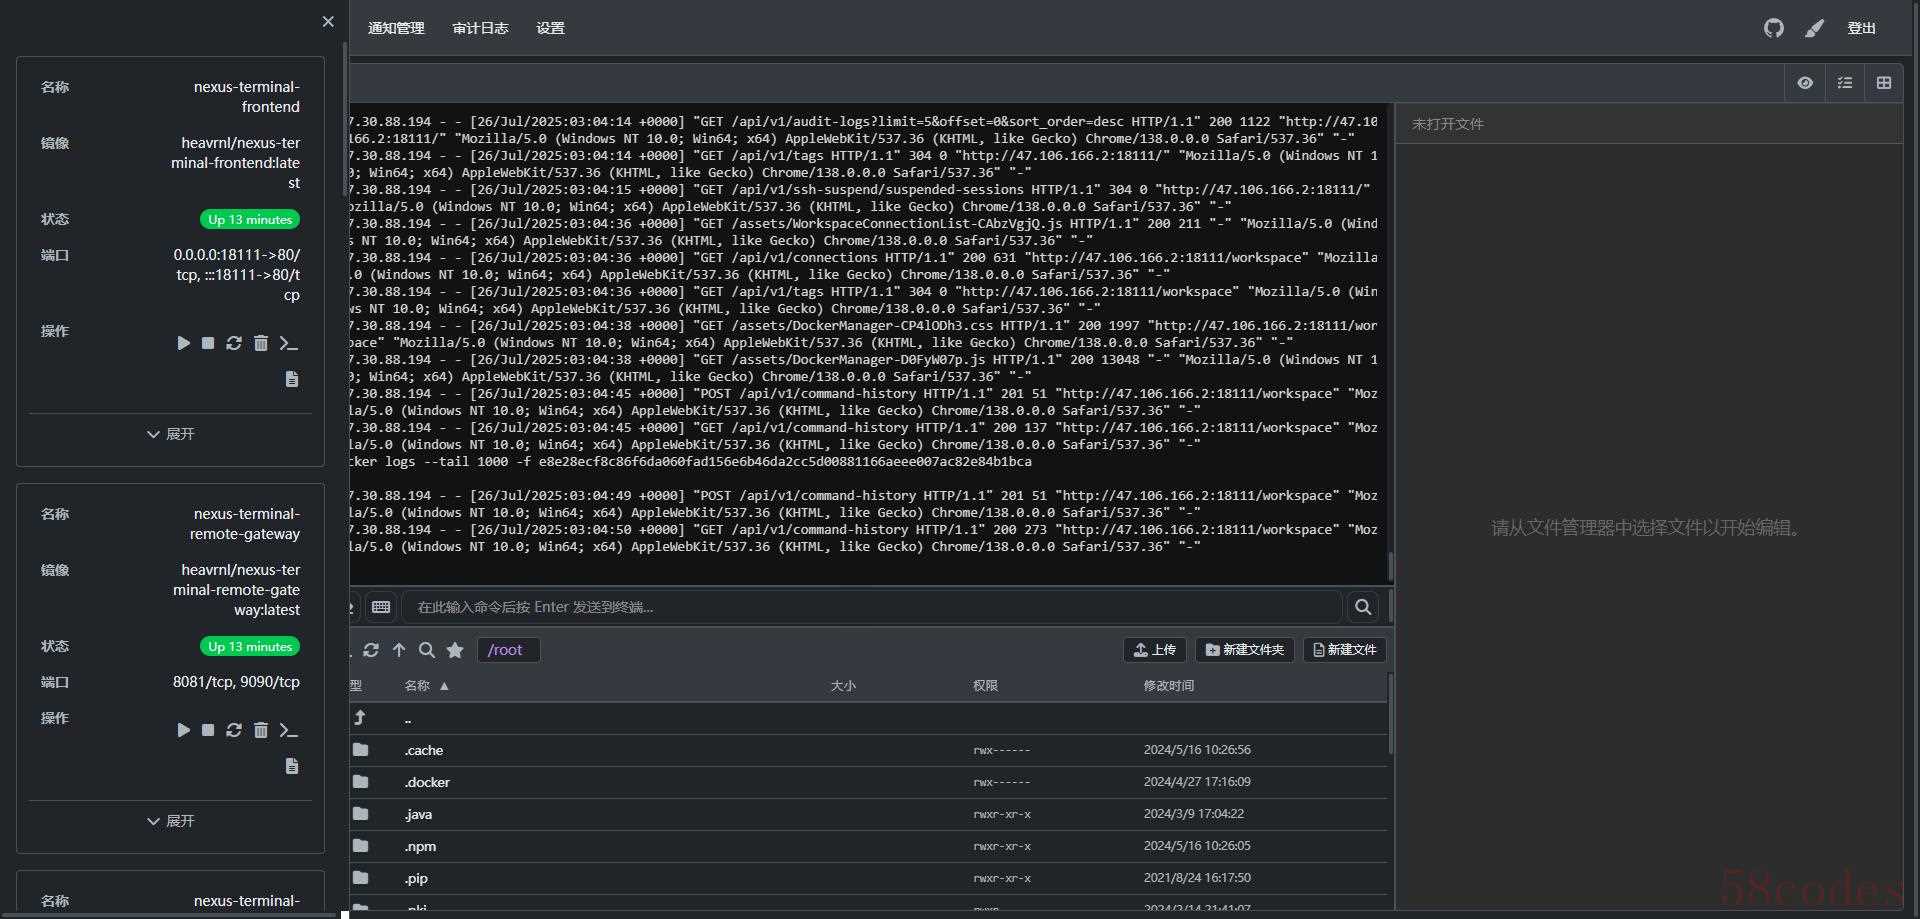
Task: Click .docker modified time 2024/4/27 17:16:09
Action: pyautogui.click(x=1197, y=782)
